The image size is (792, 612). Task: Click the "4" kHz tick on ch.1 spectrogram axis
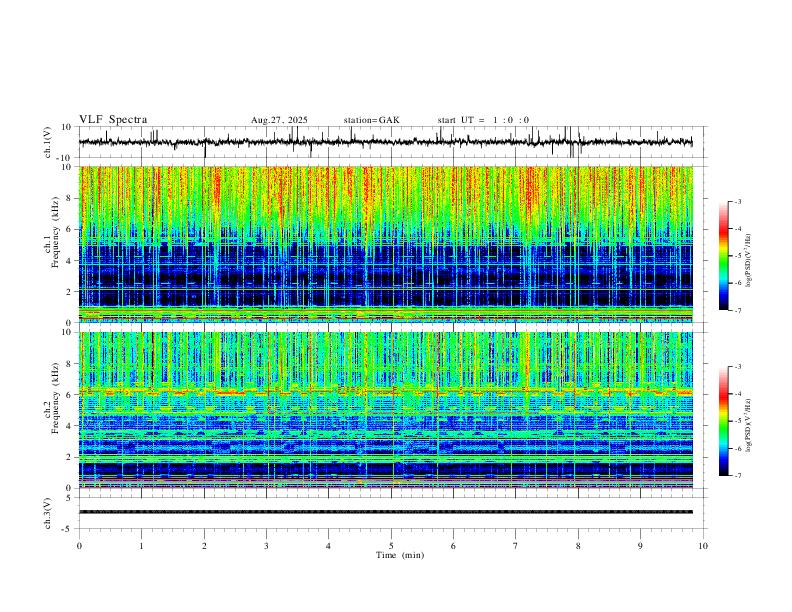[69, 261]
